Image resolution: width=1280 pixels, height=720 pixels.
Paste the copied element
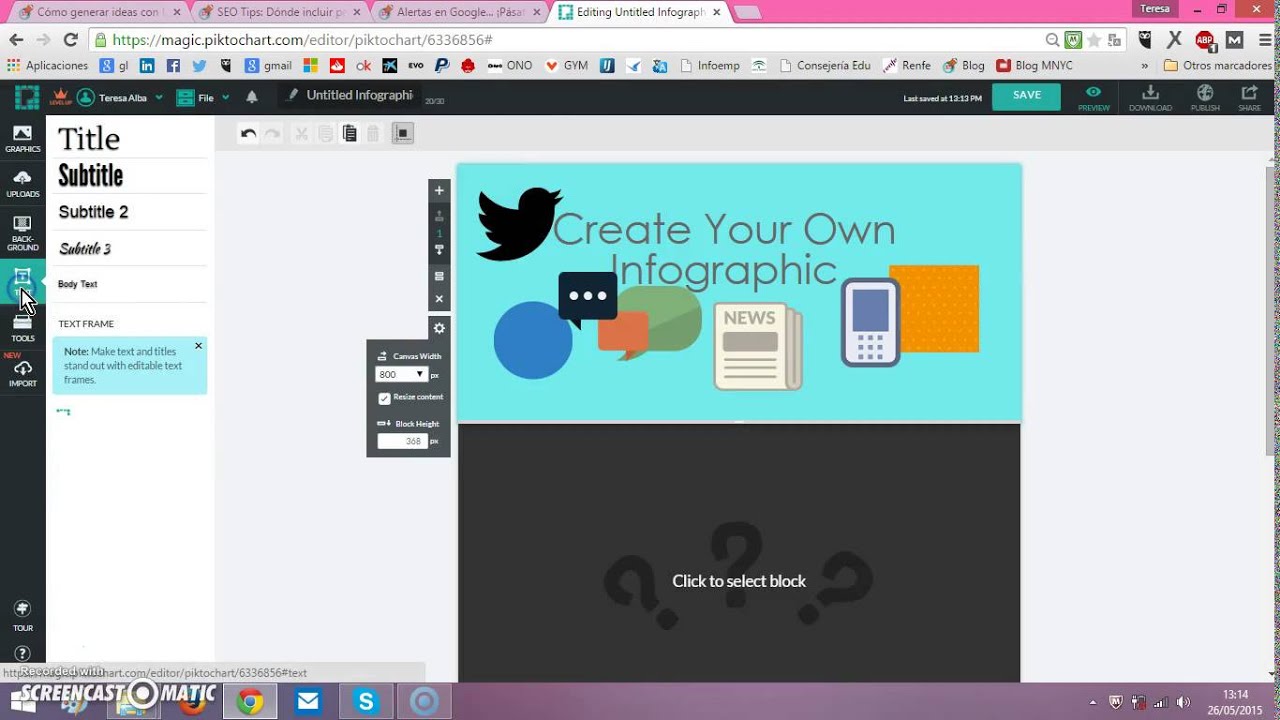click(x=349, y=133)
